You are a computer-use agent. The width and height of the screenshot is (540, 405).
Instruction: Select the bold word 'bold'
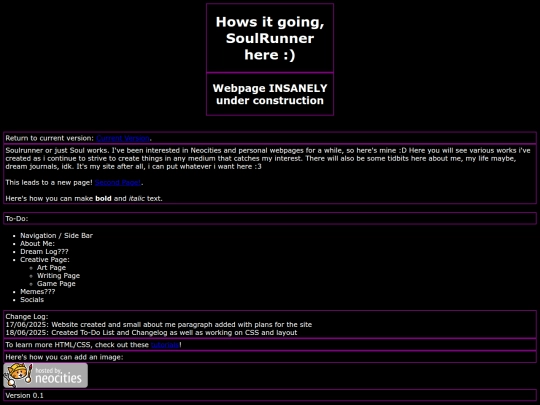[103, 198]
